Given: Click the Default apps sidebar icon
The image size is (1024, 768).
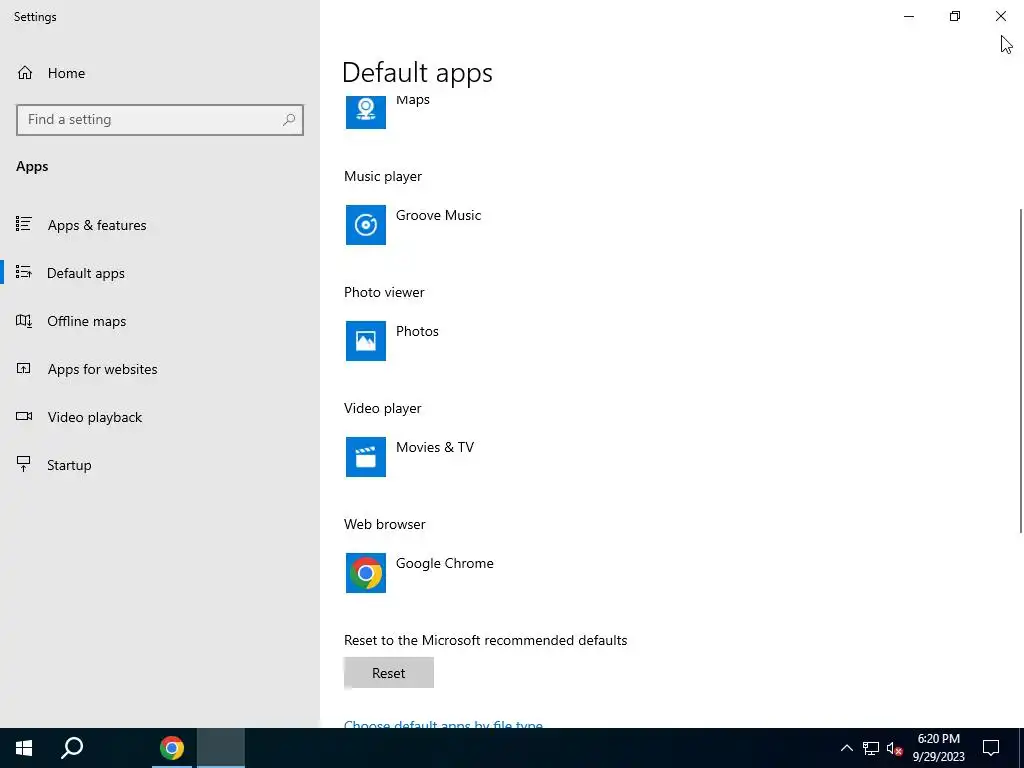Looking at the screenshot, I should (24, 272).
